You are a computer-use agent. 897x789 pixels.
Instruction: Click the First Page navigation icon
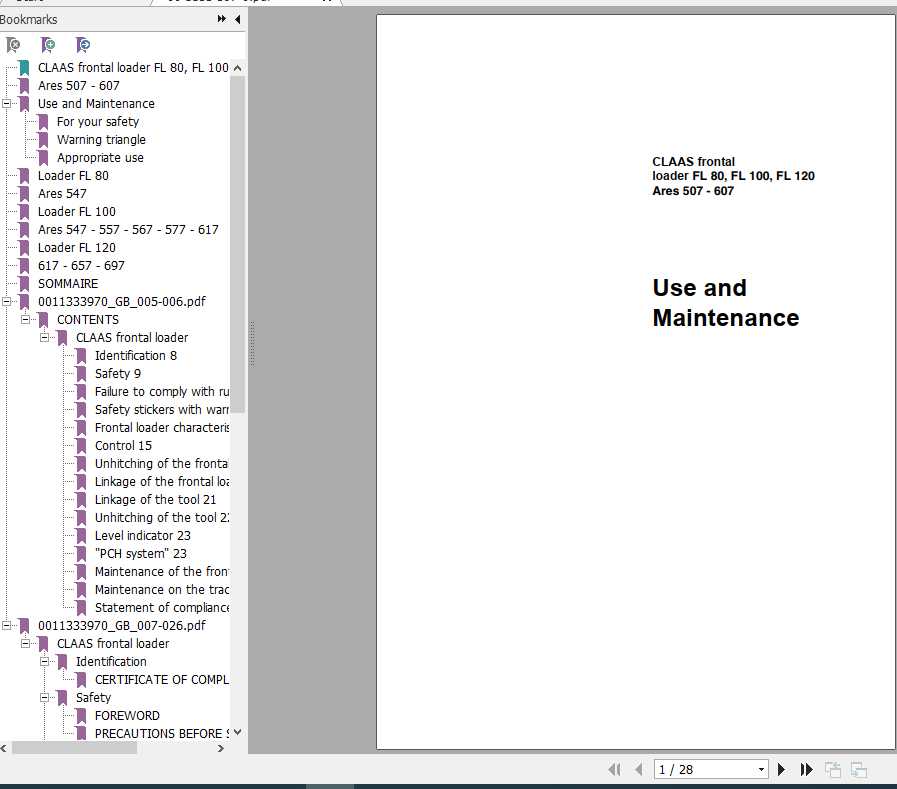click(615, 769)
